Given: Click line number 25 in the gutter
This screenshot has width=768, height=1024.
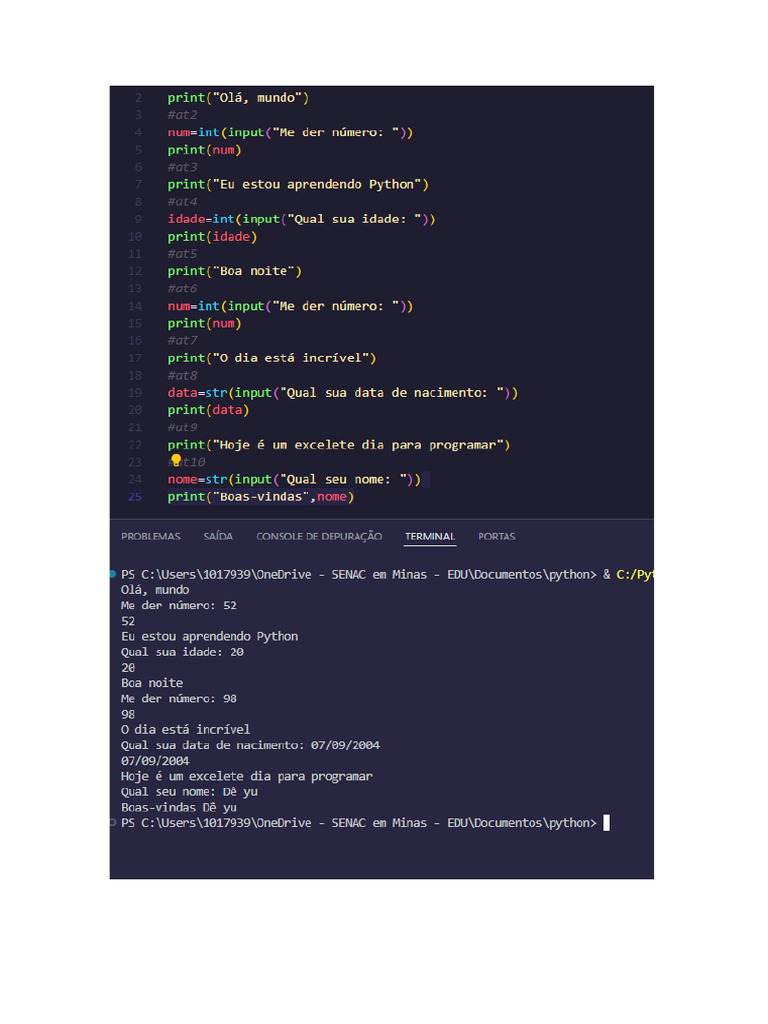Looking at the screenshot, I should point(135,496).
